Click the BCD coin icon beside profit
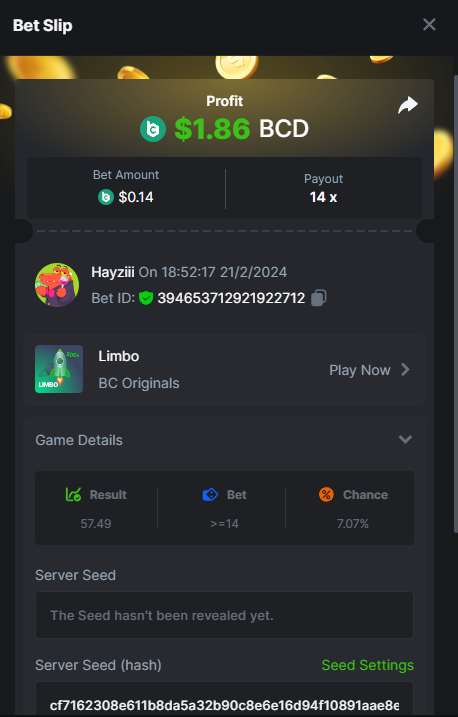The image size is (458, 717). [153, 129]
